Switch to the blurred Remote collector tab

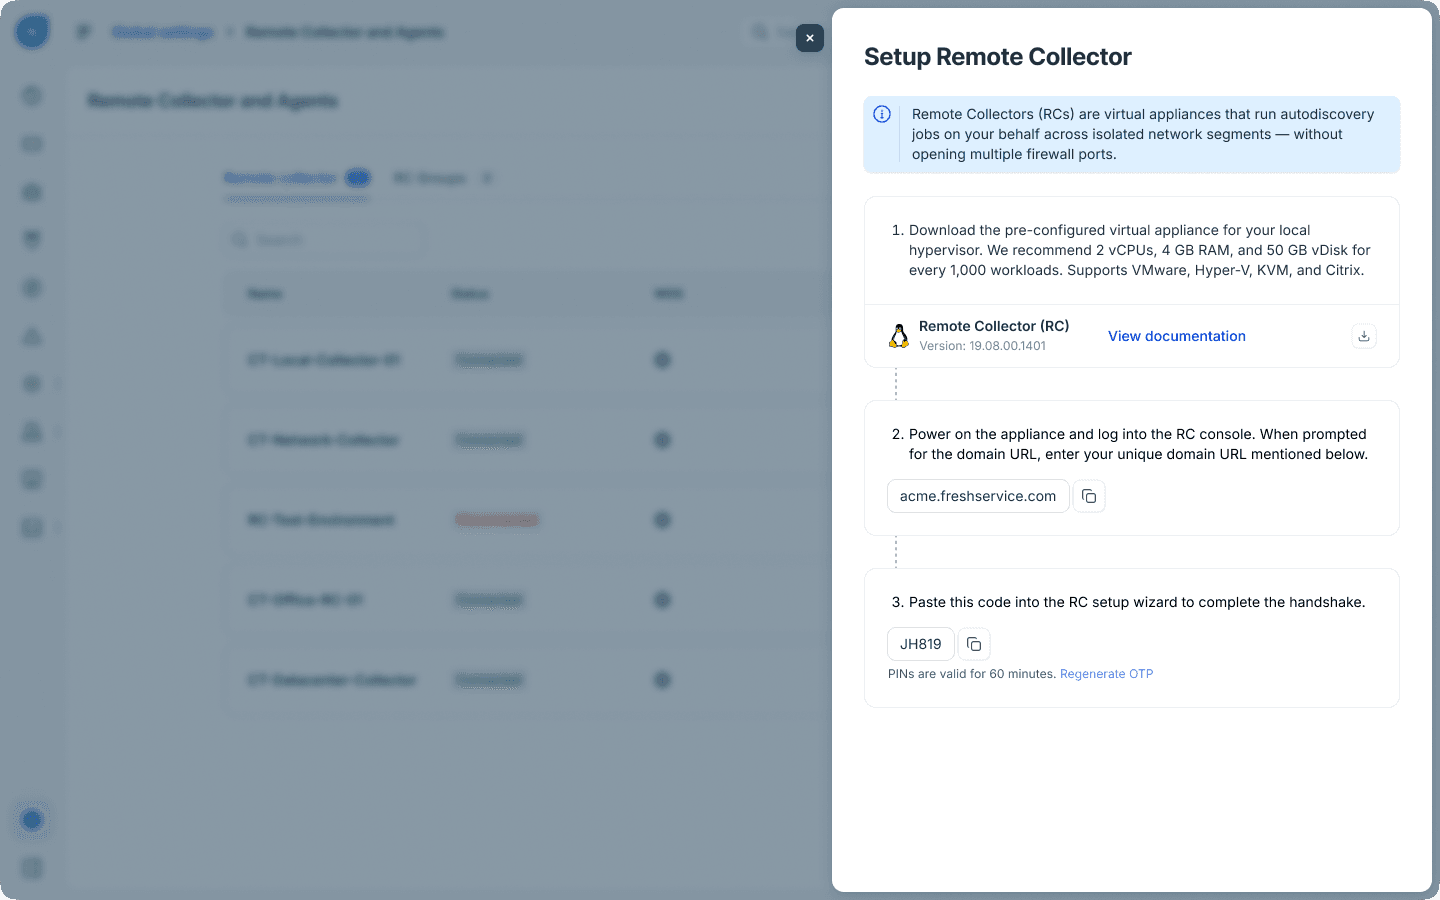[296, 178]
